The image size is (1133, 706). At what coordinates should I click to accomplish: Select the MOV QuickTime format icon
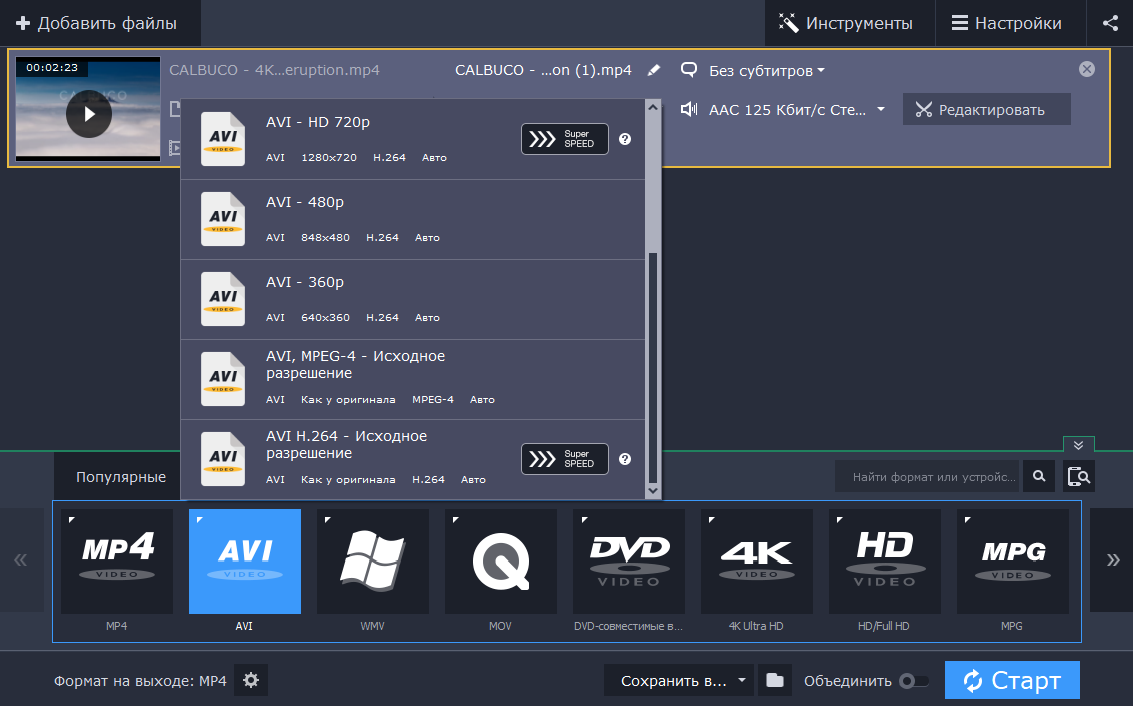pos(501,561)
